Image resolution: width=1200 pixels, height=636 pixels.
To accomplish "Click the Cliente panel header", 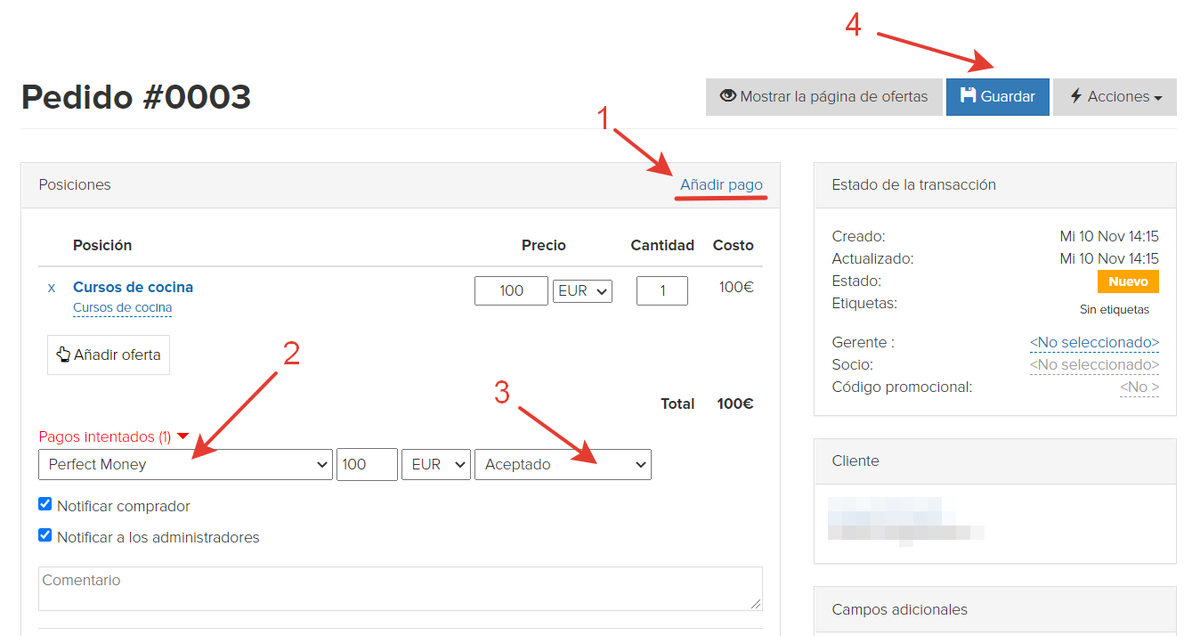I will (995, 461).
